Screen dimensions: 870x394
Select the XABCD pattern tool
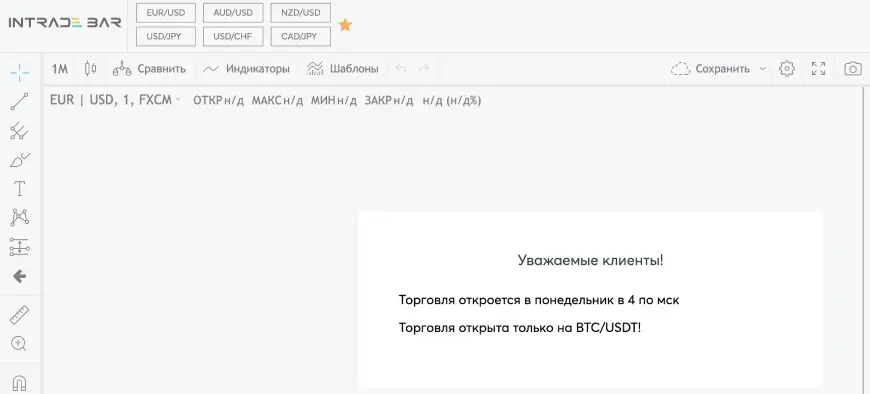point(19,218)
